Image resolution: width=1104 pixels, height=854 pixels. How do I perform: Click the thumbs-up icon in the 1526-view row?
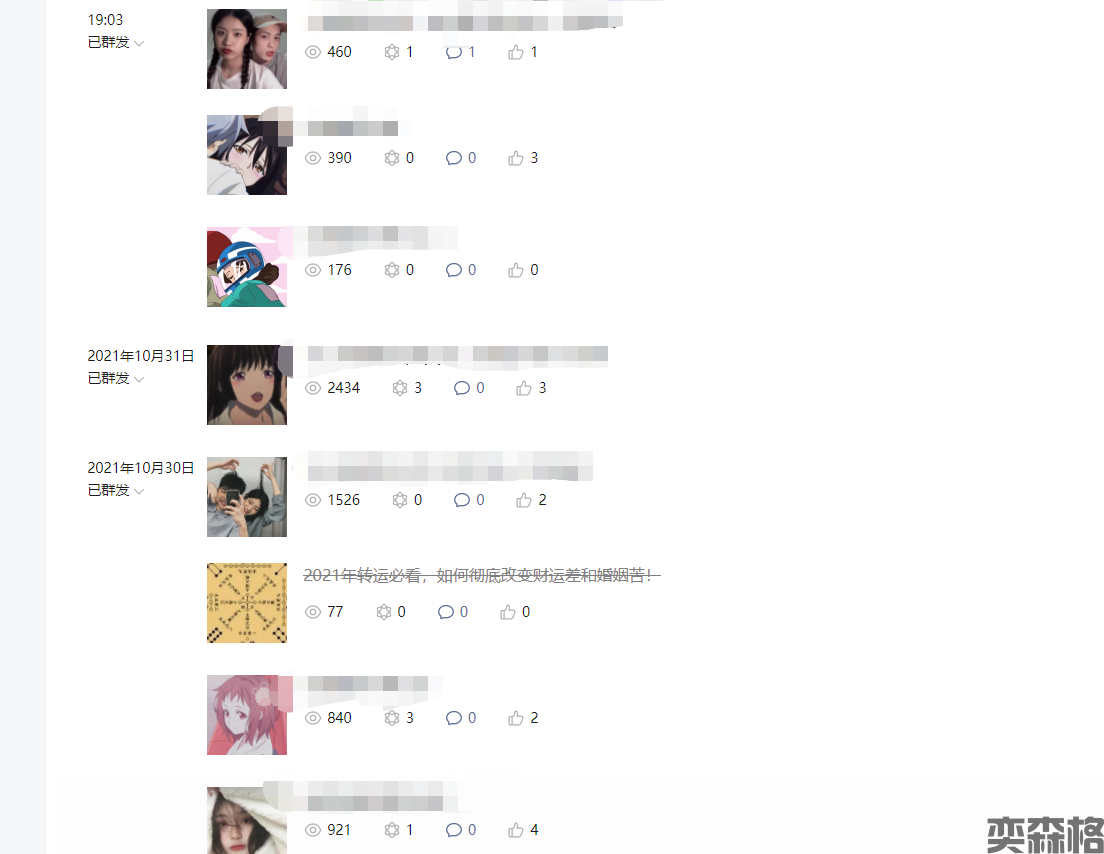524,500
